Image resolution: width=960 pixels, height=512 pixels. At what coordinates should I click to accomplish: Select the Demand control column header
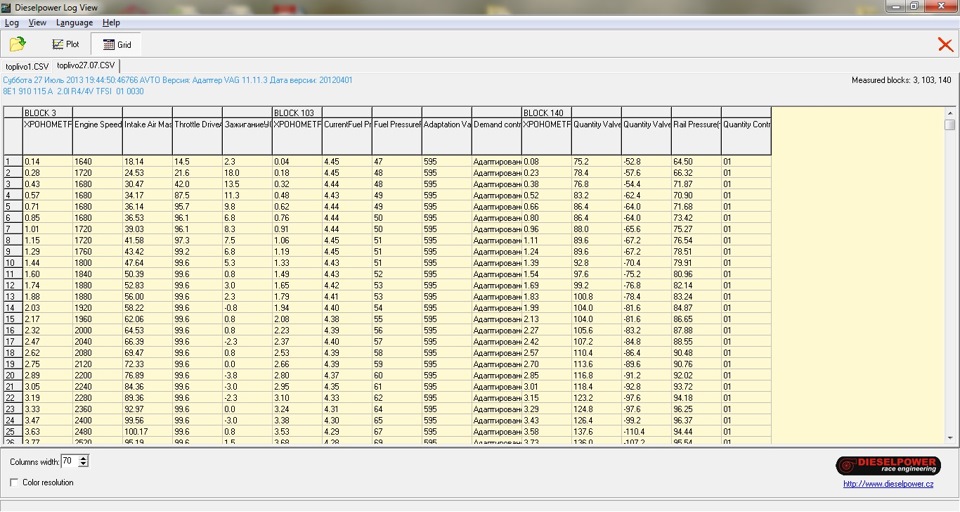(x=497, y=136)
